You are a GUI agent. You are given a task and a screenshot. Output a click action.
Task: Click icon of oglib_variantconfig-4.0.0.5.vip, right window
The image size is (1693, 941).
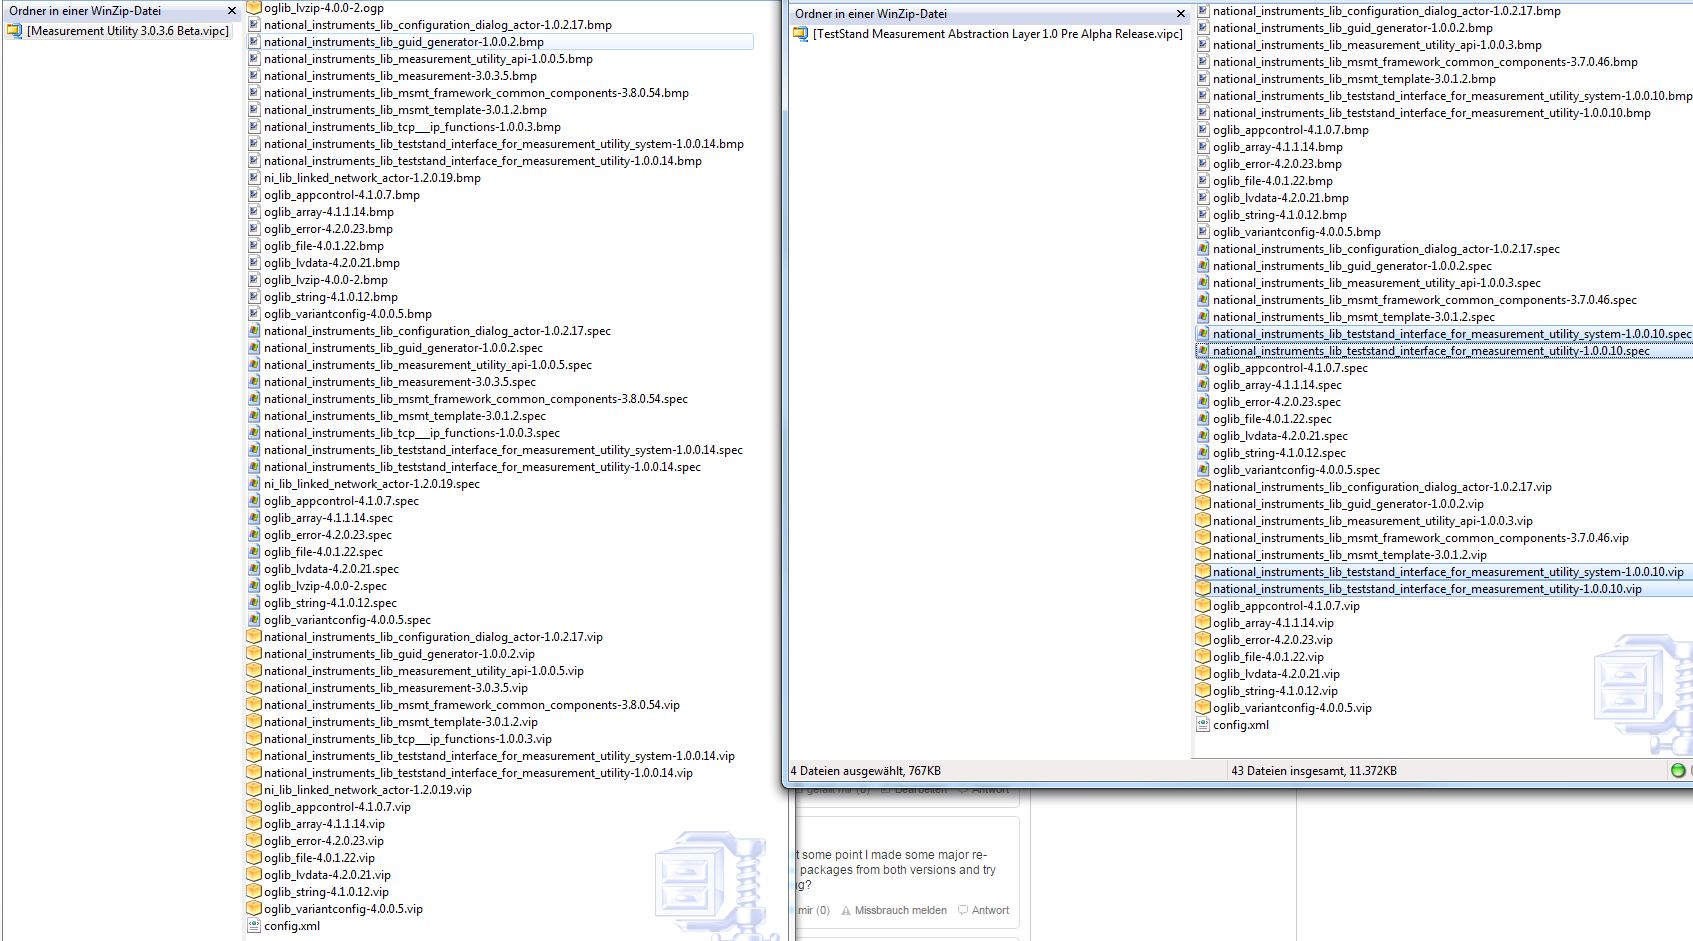coord(1203,708)
